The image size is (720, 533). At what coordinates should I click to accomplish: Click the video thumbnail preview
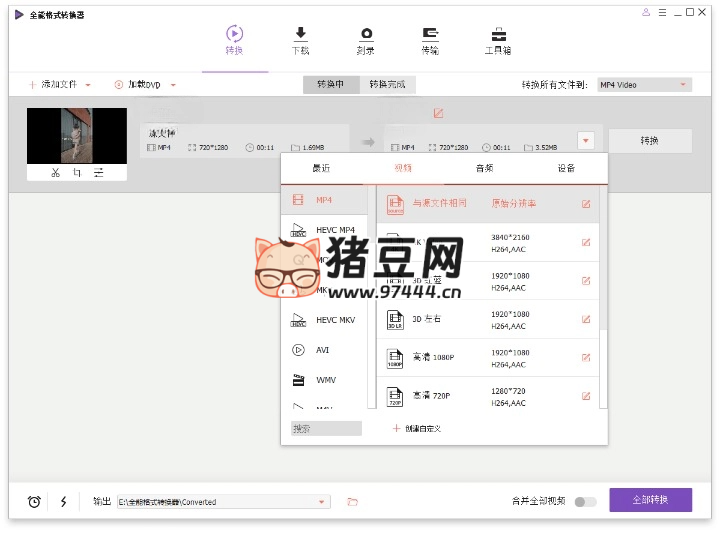click(77, 136)
